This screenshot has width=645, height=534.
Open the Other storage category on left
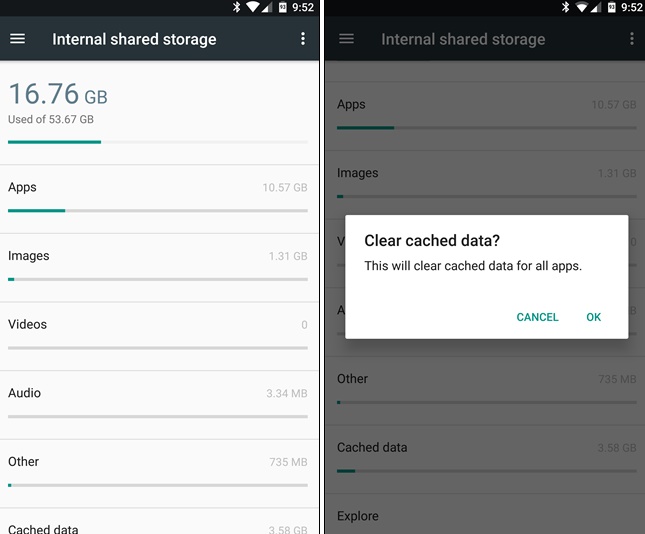point(159,474)
